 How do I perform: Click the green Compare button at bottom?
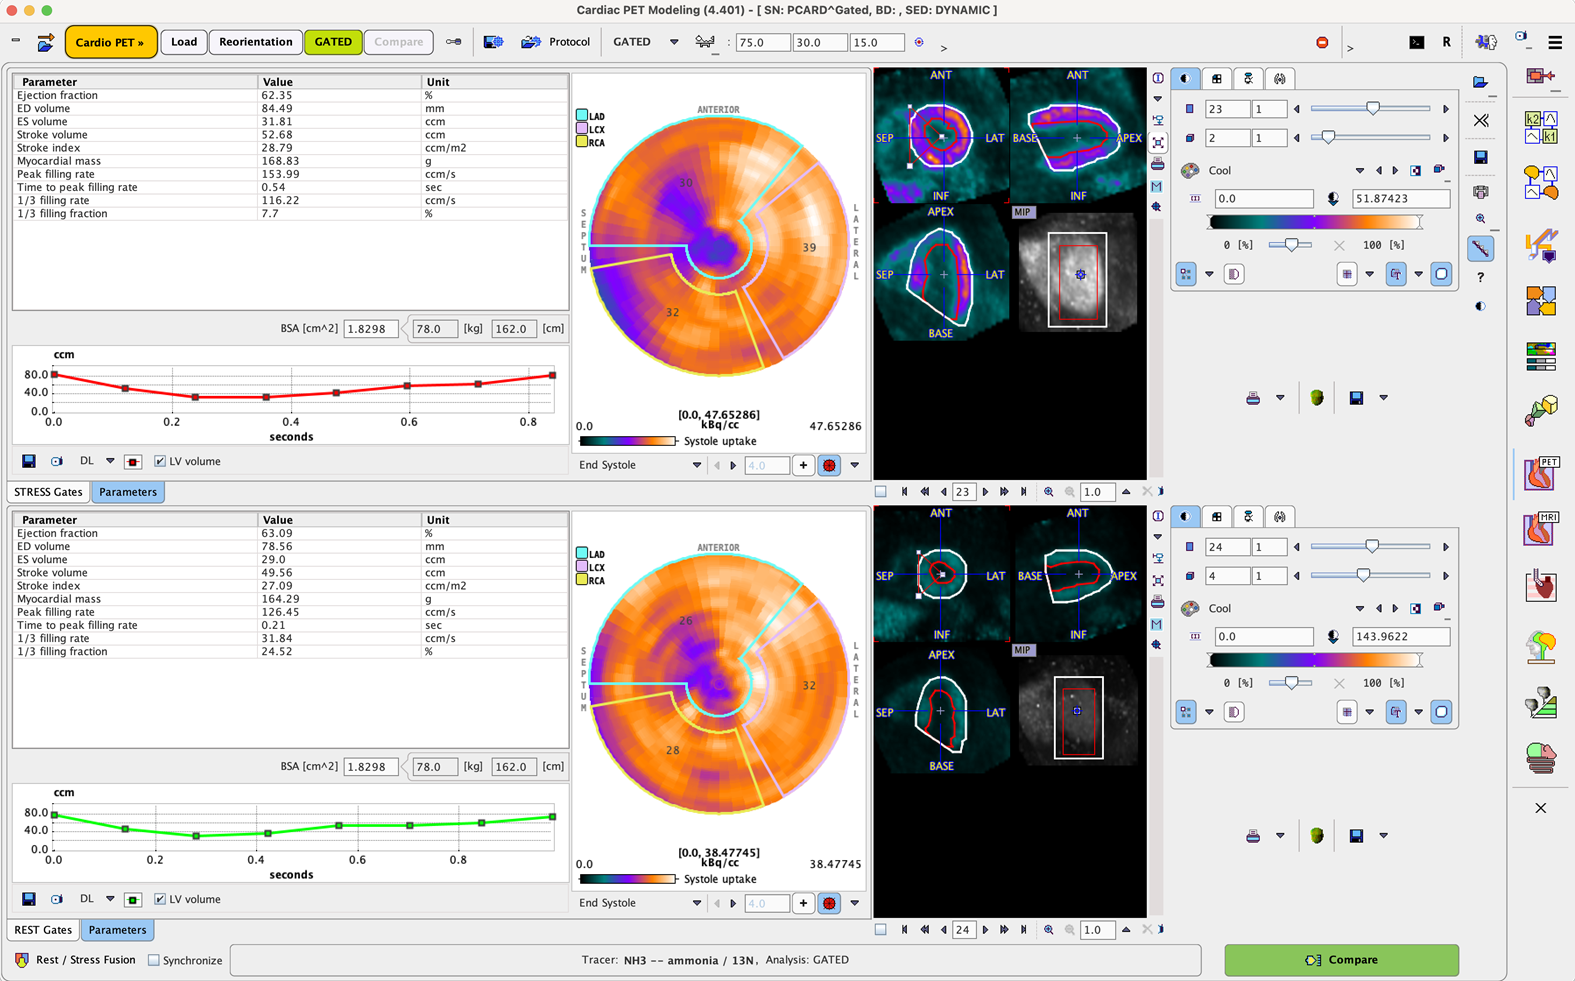tap(1341, 960)
